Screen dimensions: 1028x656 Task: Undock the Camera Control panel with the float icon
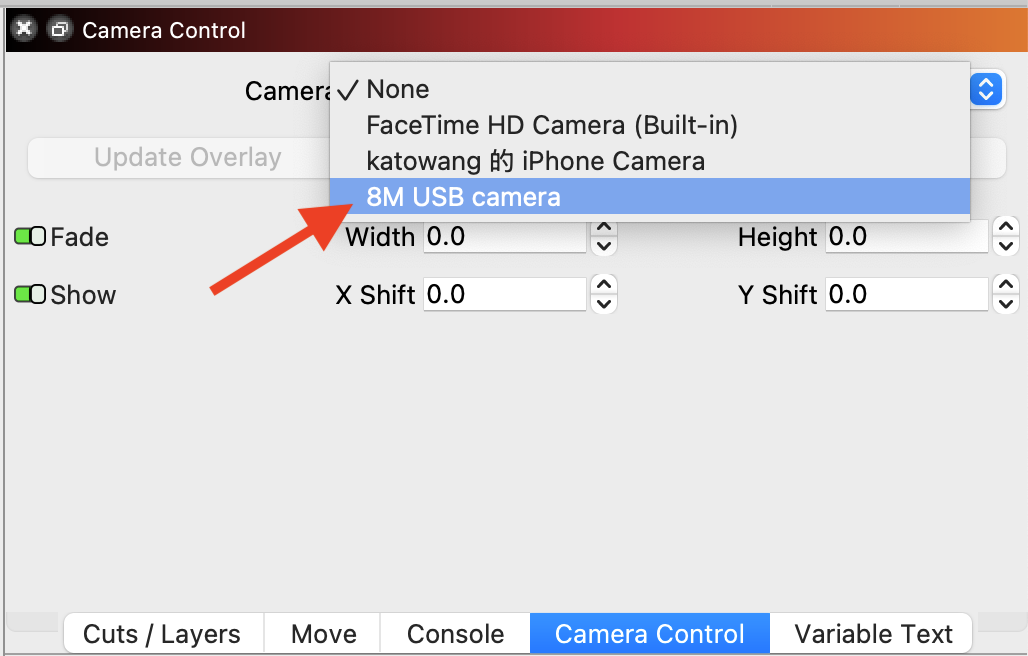click(60, 29)
